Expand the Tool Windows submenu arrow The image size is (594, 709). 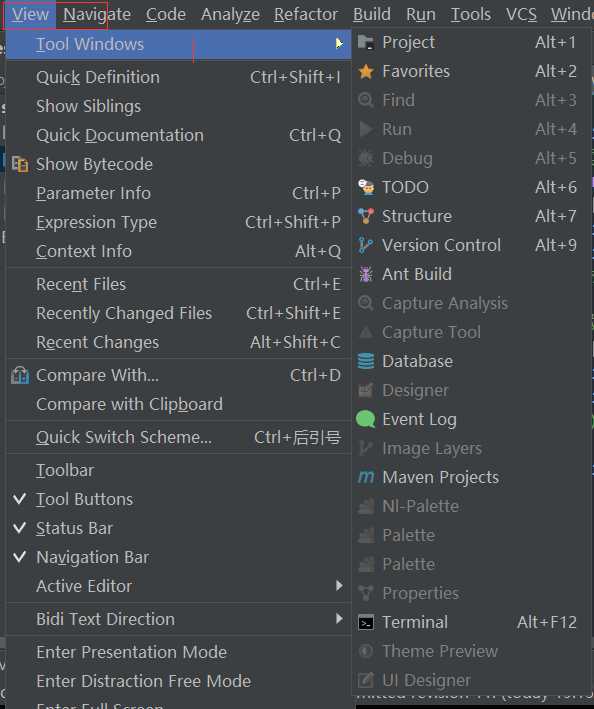coord(339,43)
